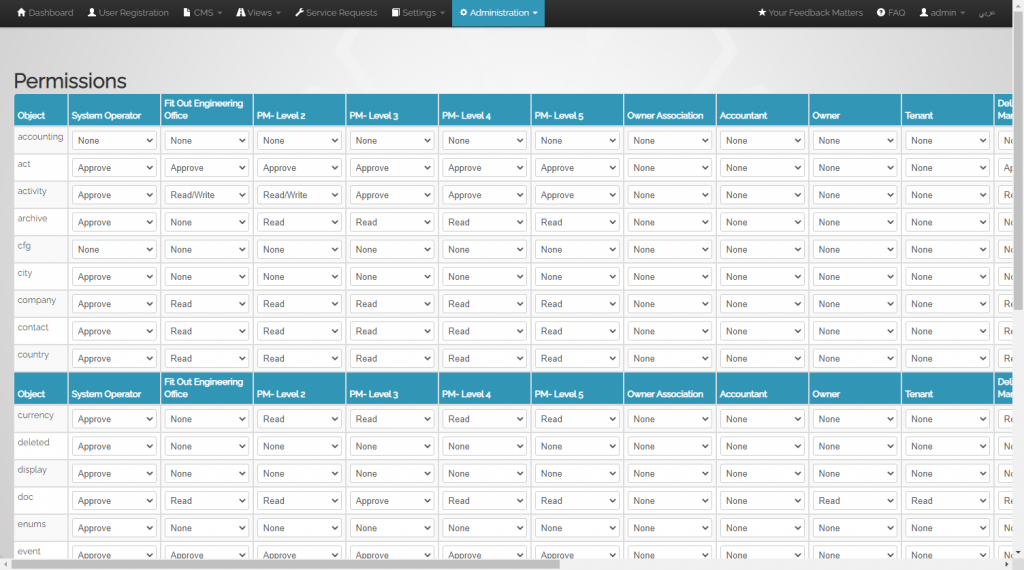Switch language using the Arabic link
This screenshot has height=570, width=1024.
[986, 13]
